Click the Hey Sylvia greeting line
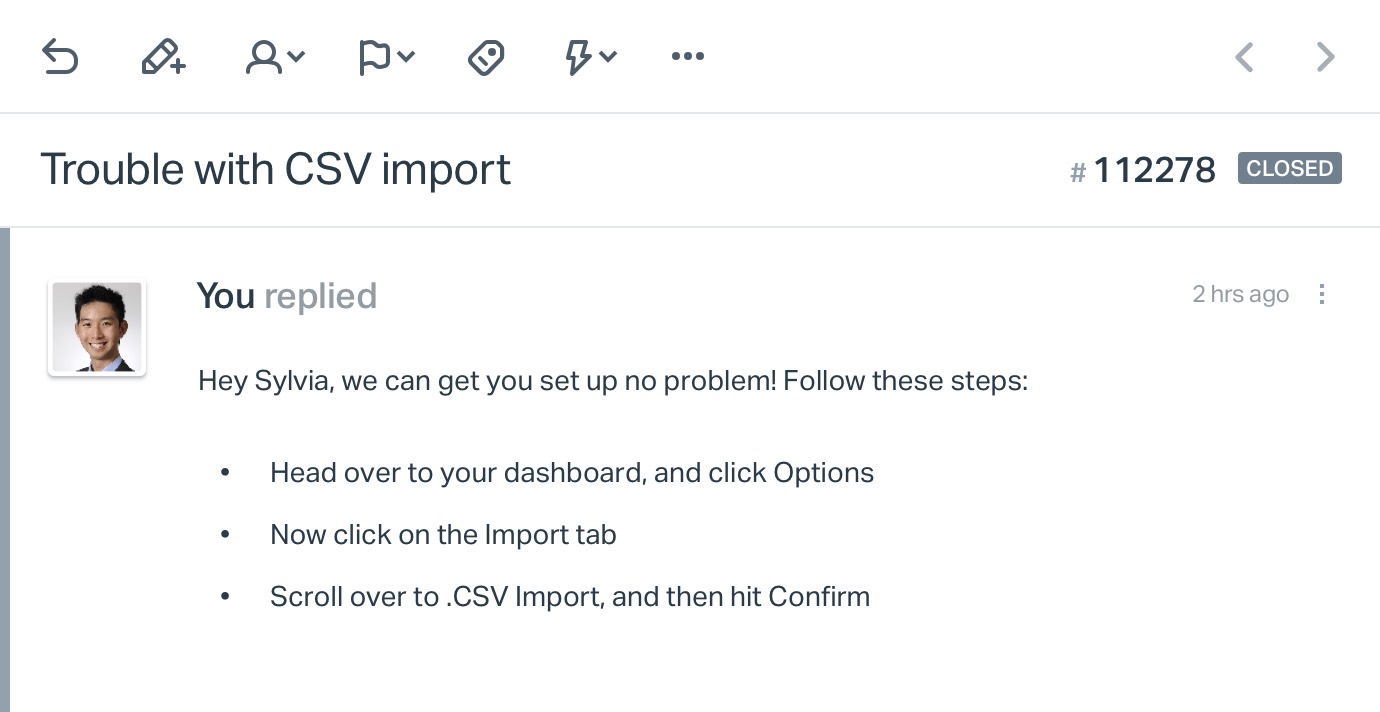1380x712 pixels. (613, 381)
